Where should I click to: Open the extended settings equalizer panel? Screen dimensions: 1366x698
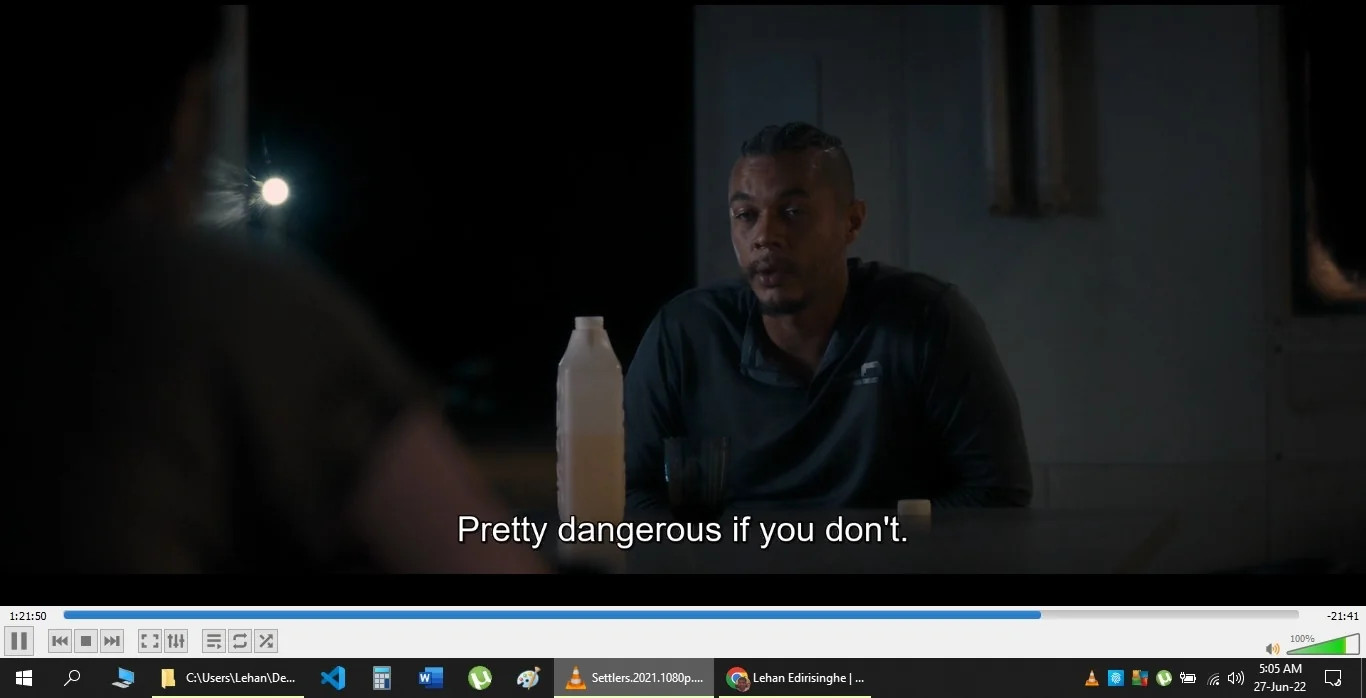175,641
